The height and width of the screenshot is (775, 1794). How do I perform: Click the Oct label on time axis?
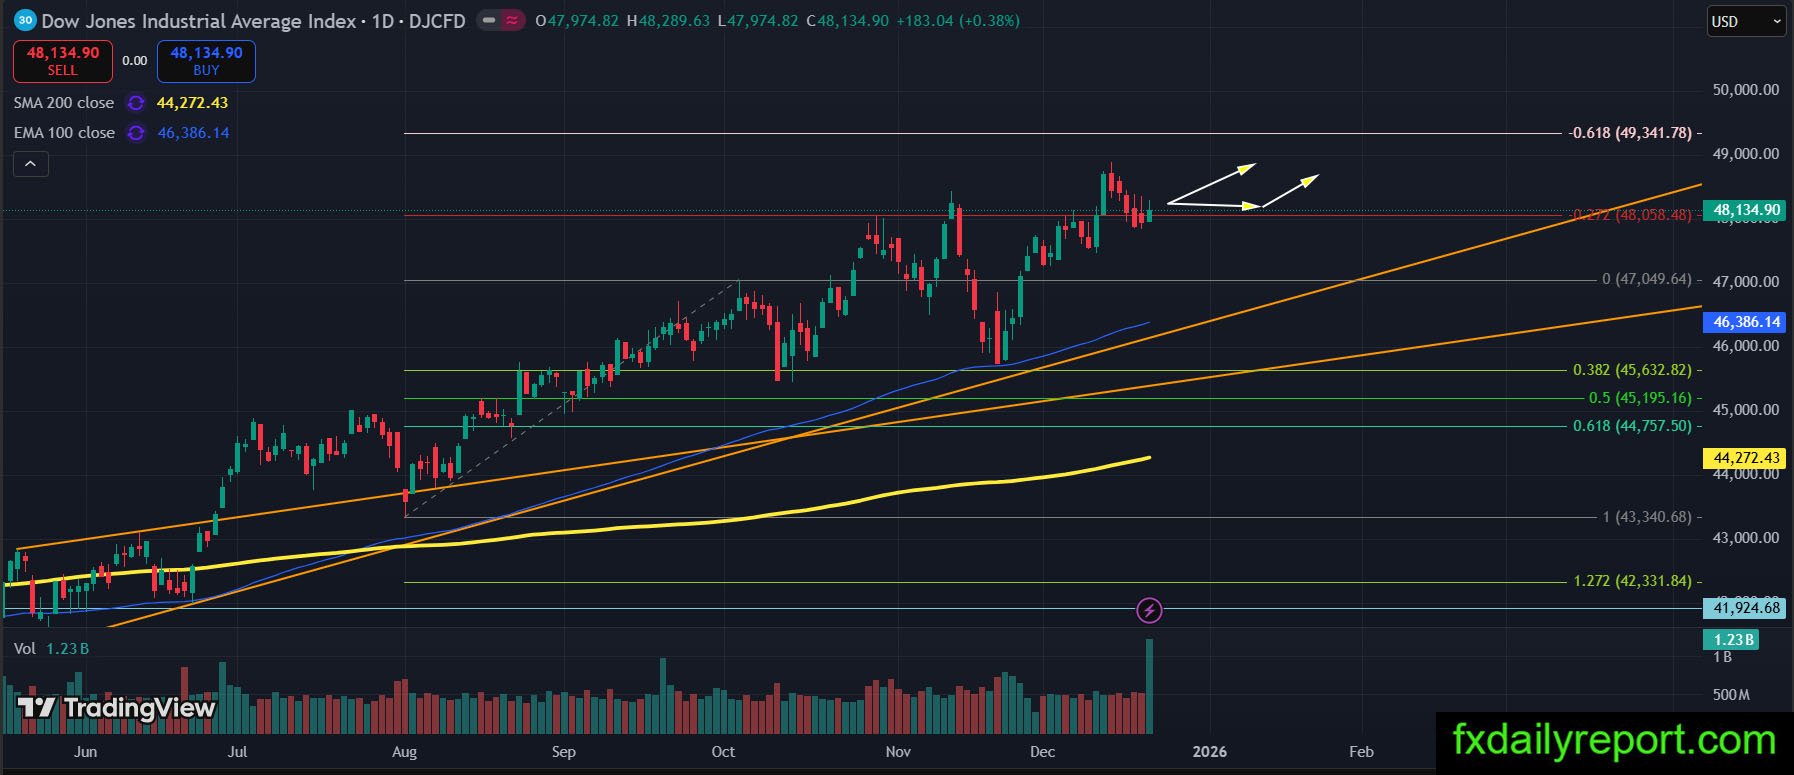[722, 752]
